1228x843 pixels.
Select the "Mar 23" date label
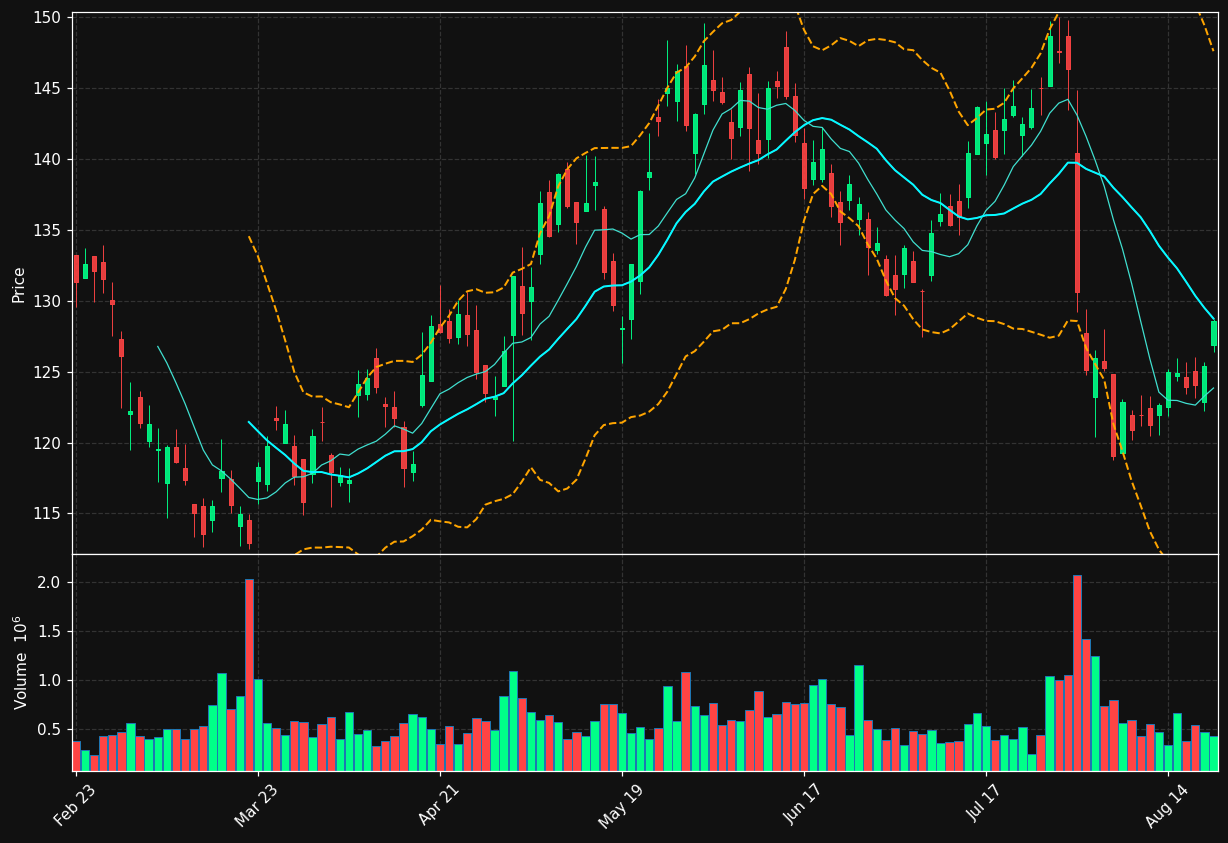tap(257, 804)
